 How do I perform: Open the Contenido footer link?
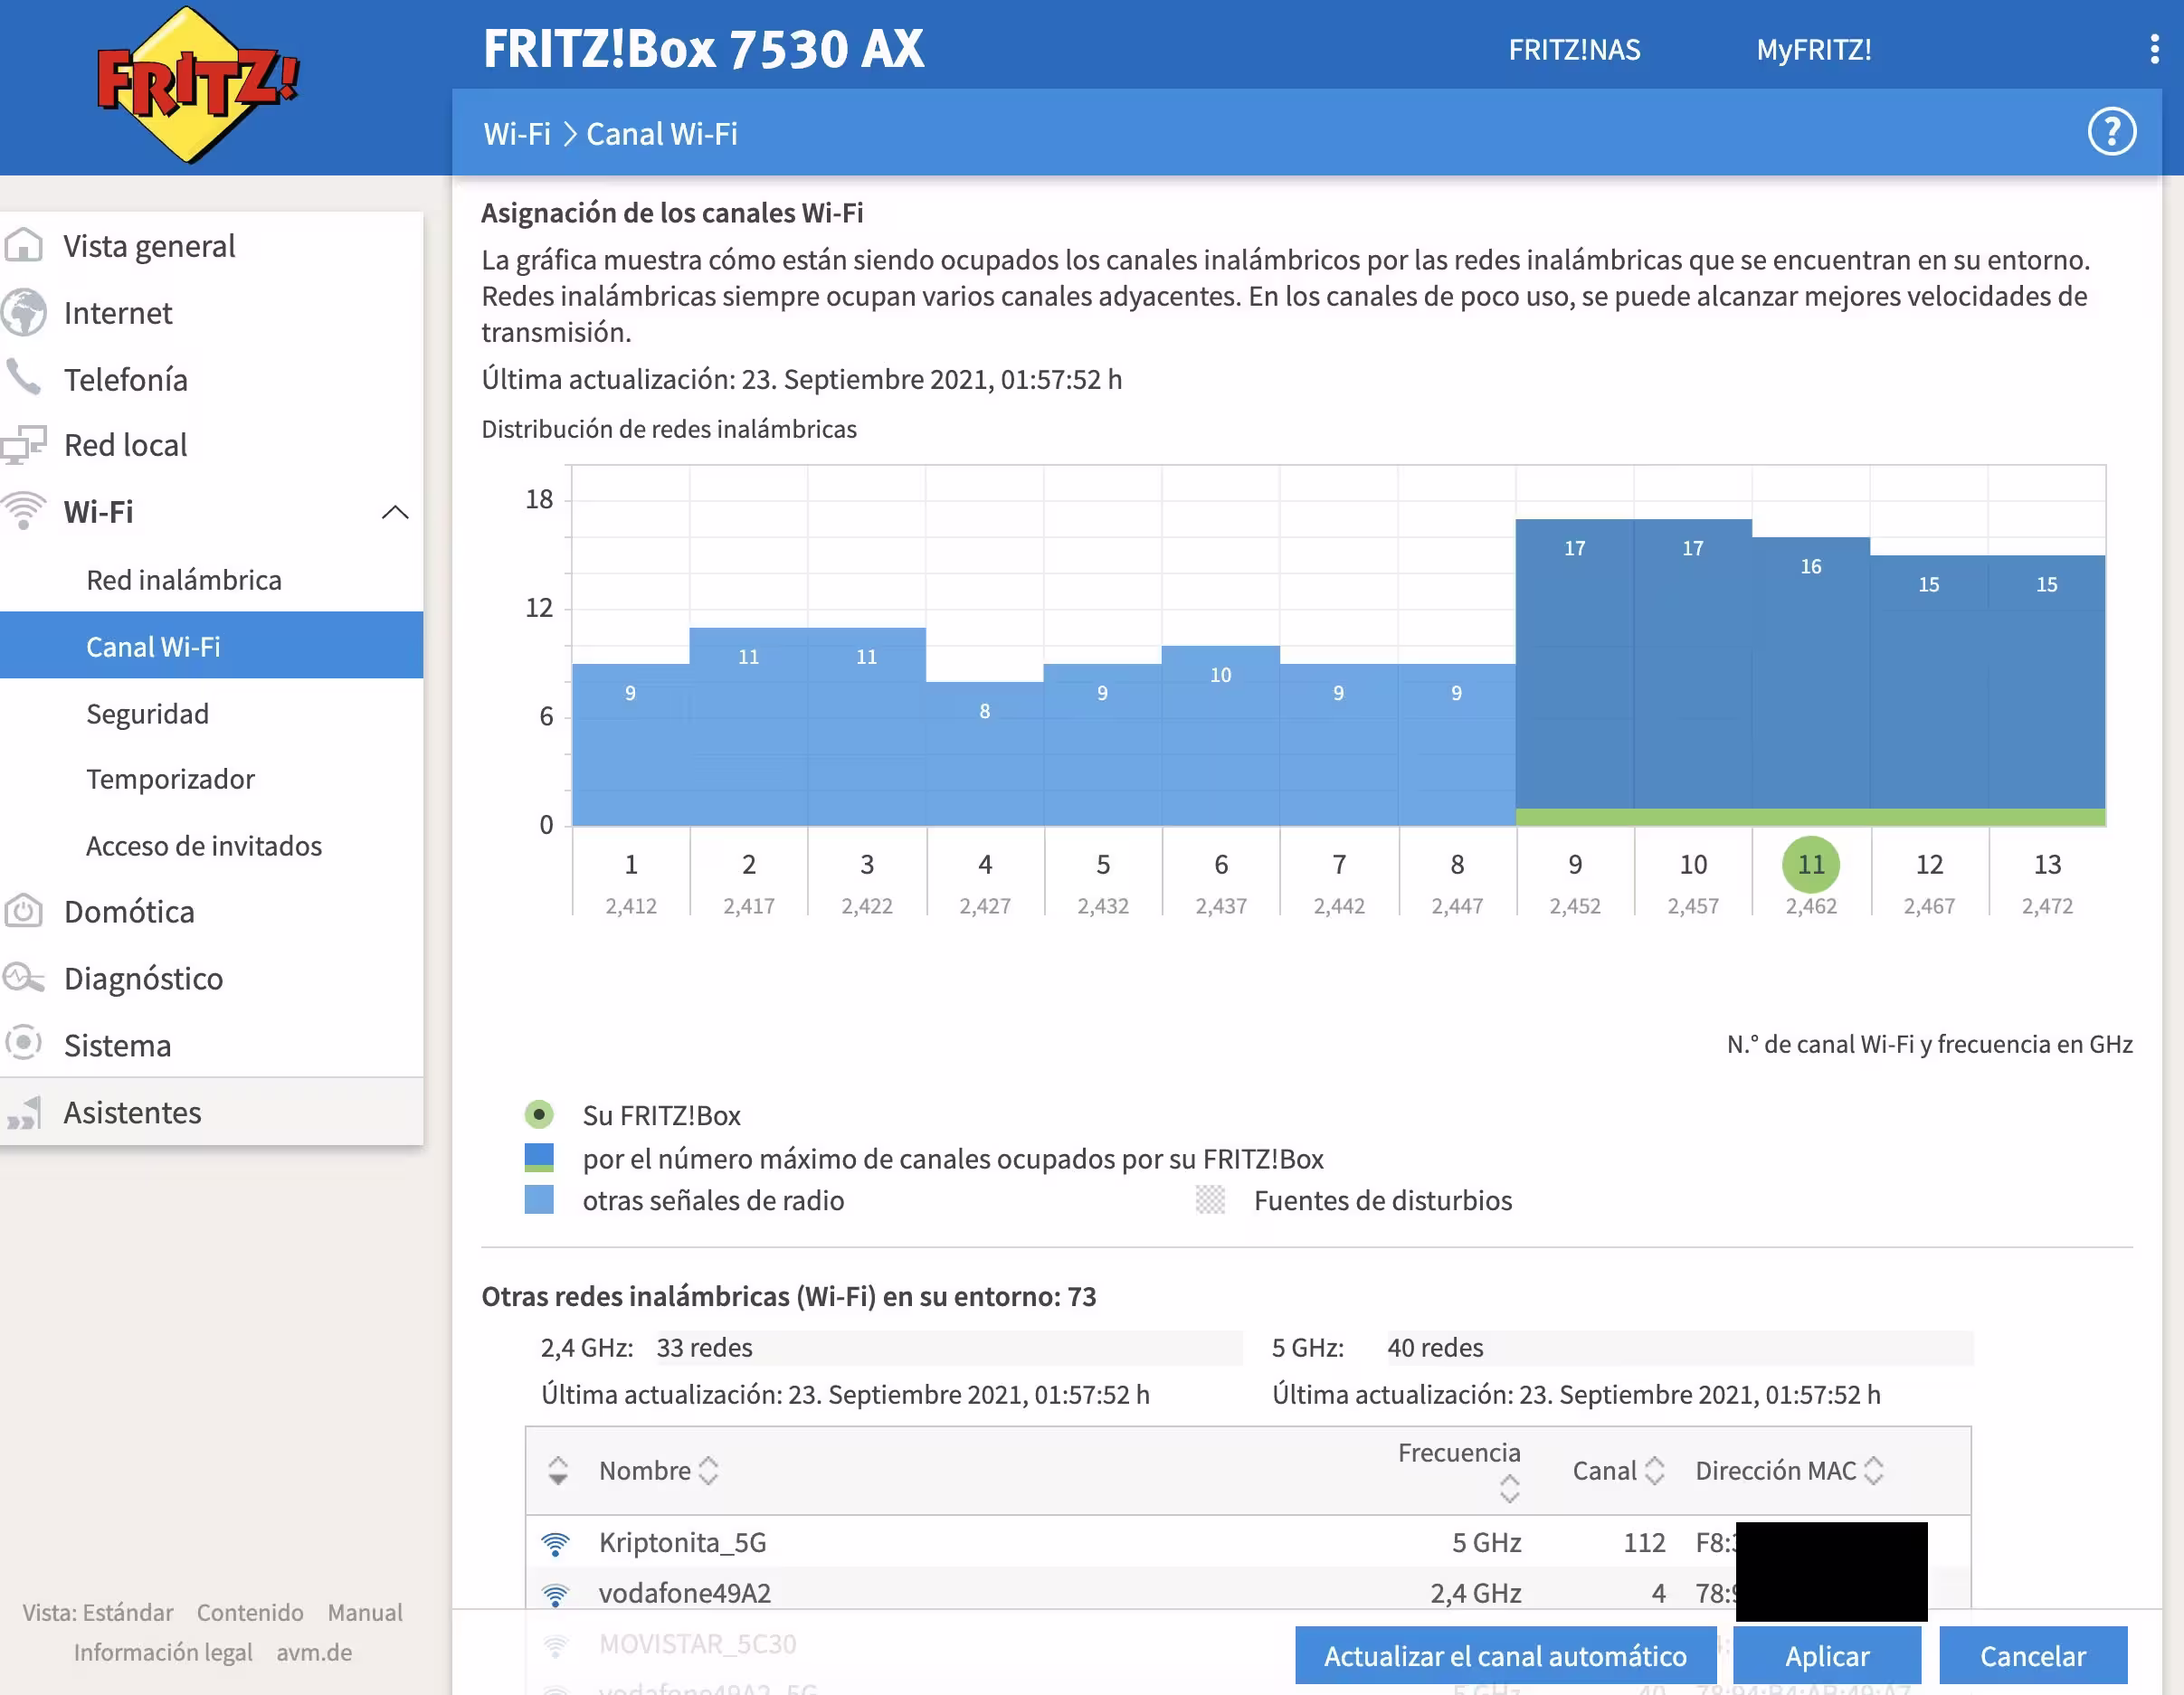coord(250,1612)
